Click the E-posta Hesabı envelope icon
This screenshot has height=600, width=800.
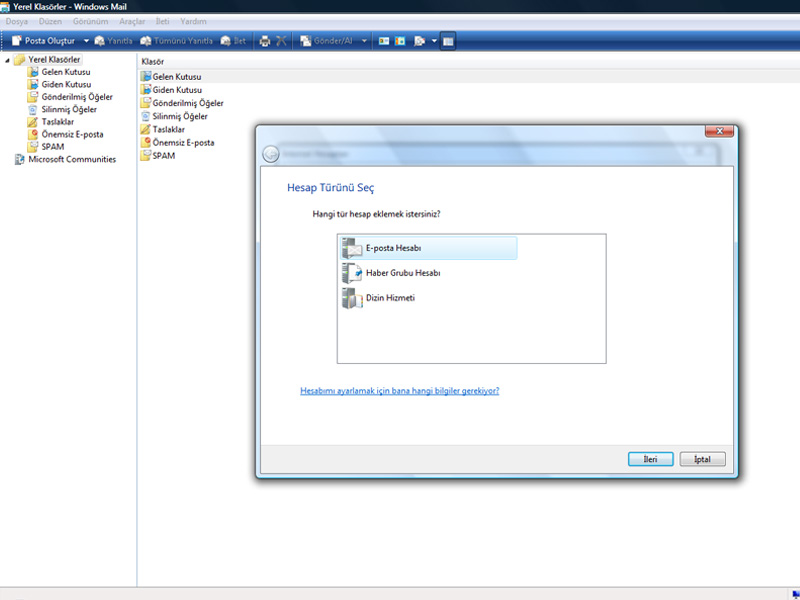click(x=352, y=248)
